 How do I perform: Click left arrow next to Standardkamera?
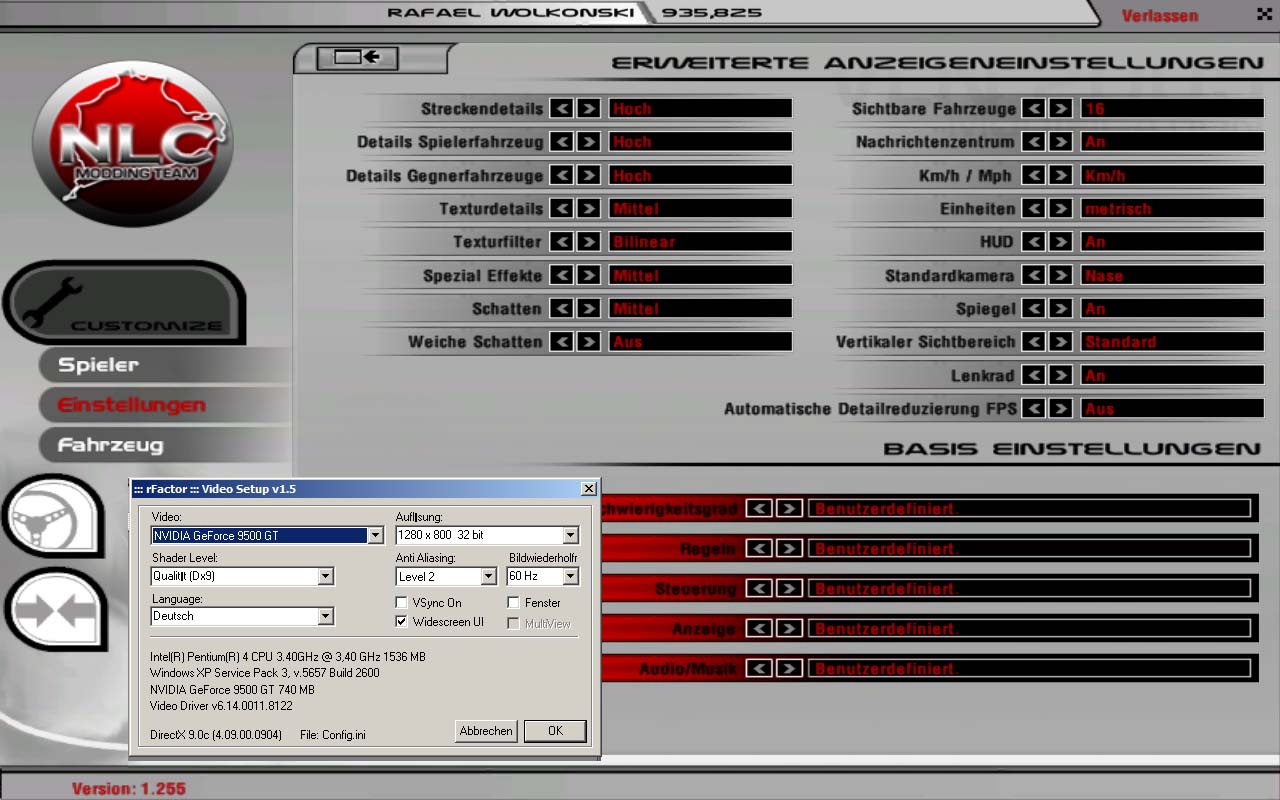[x=1033, y=275]
